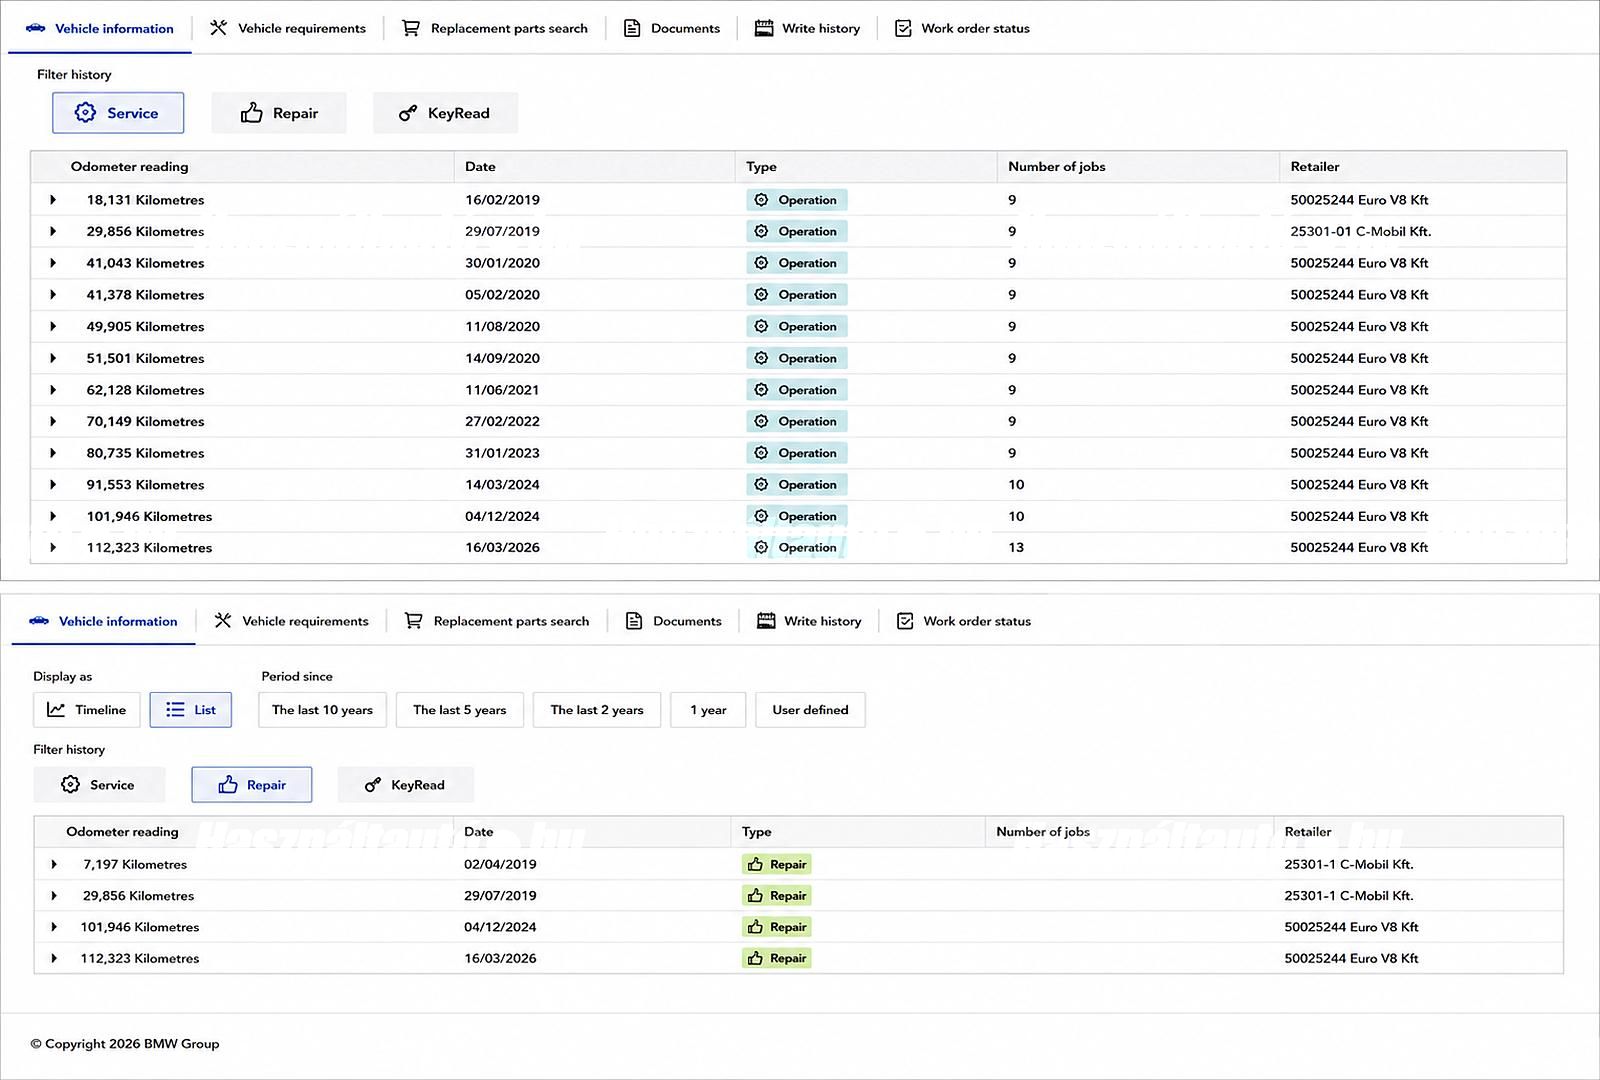Open the bottom Documents tab
The image size is (1600, 1080).
[673, 621]
